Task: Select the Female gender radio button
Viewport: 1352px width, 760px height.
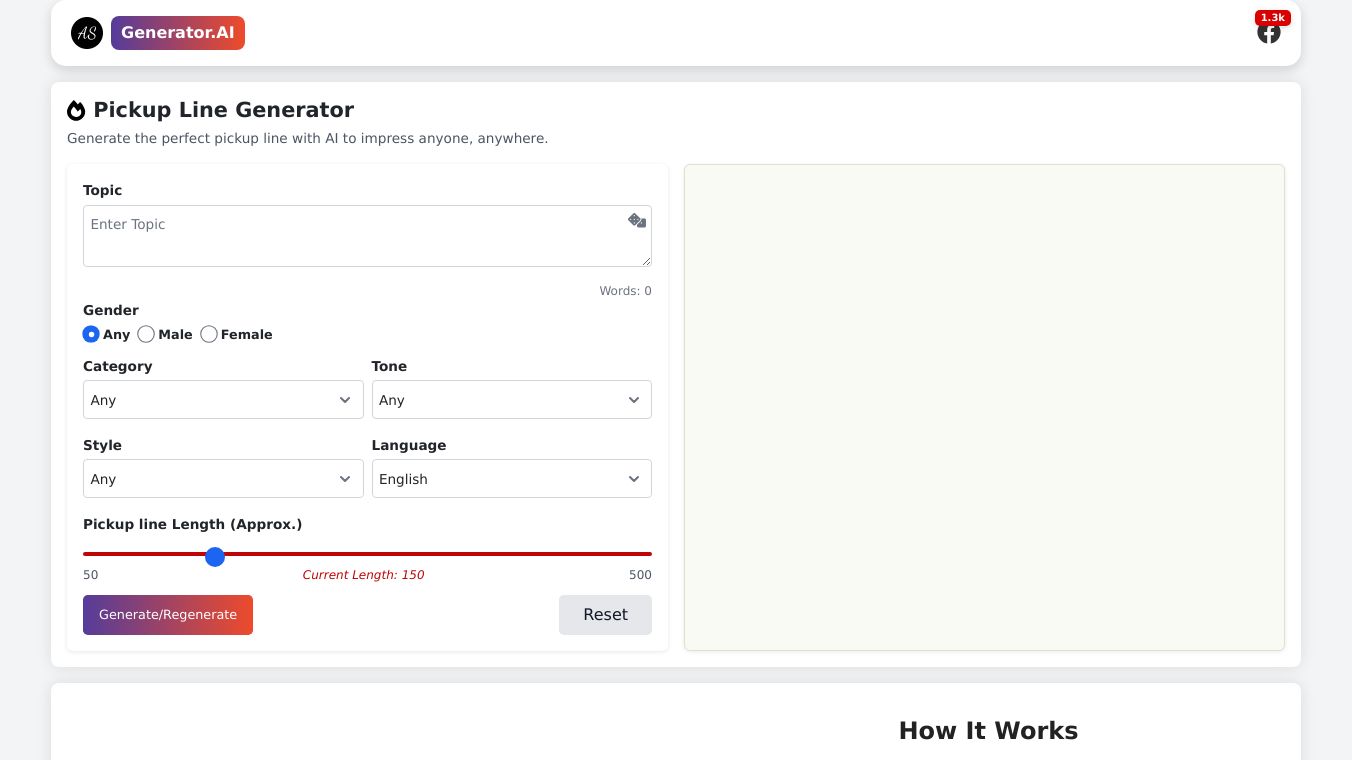Action: pyautogui.click(x=209, y=334)
